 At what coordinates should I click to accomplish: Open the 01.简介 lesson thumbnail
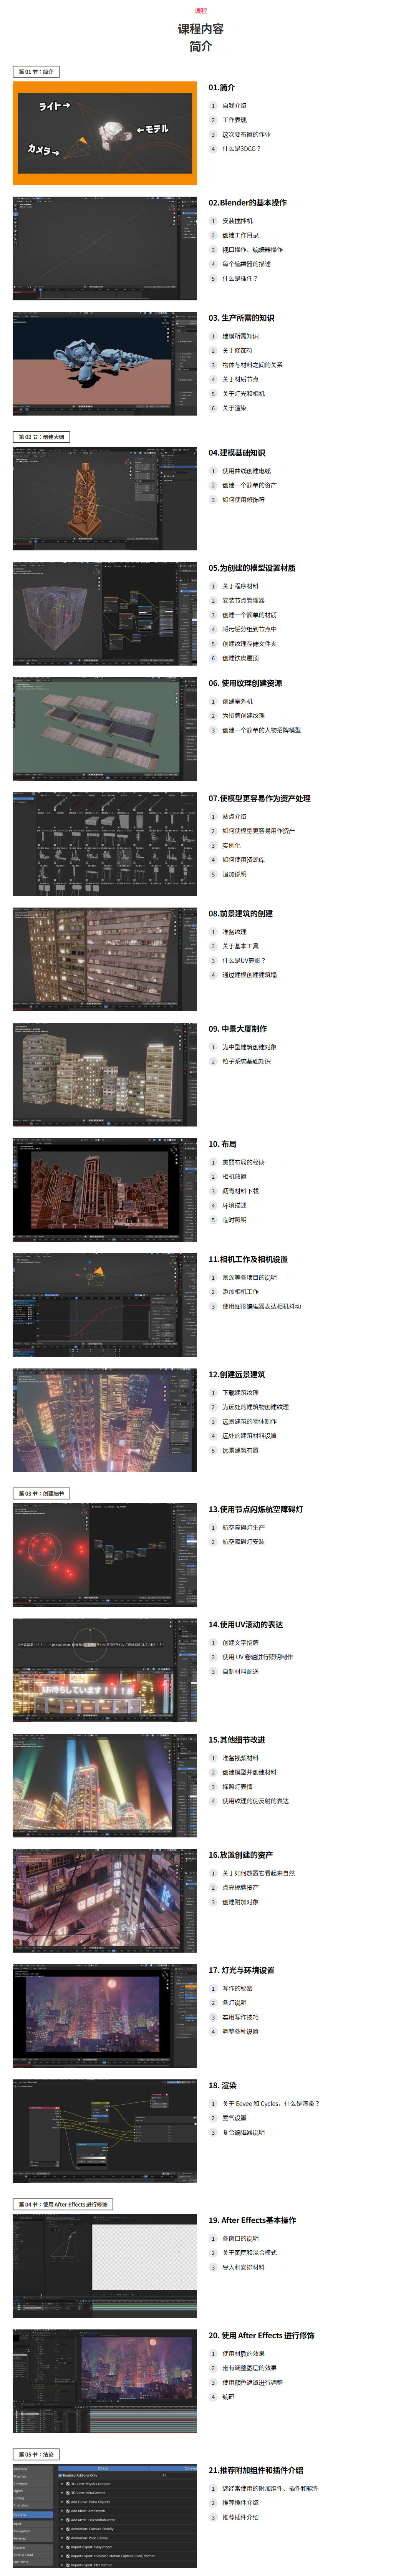click(x=105, y=133)
